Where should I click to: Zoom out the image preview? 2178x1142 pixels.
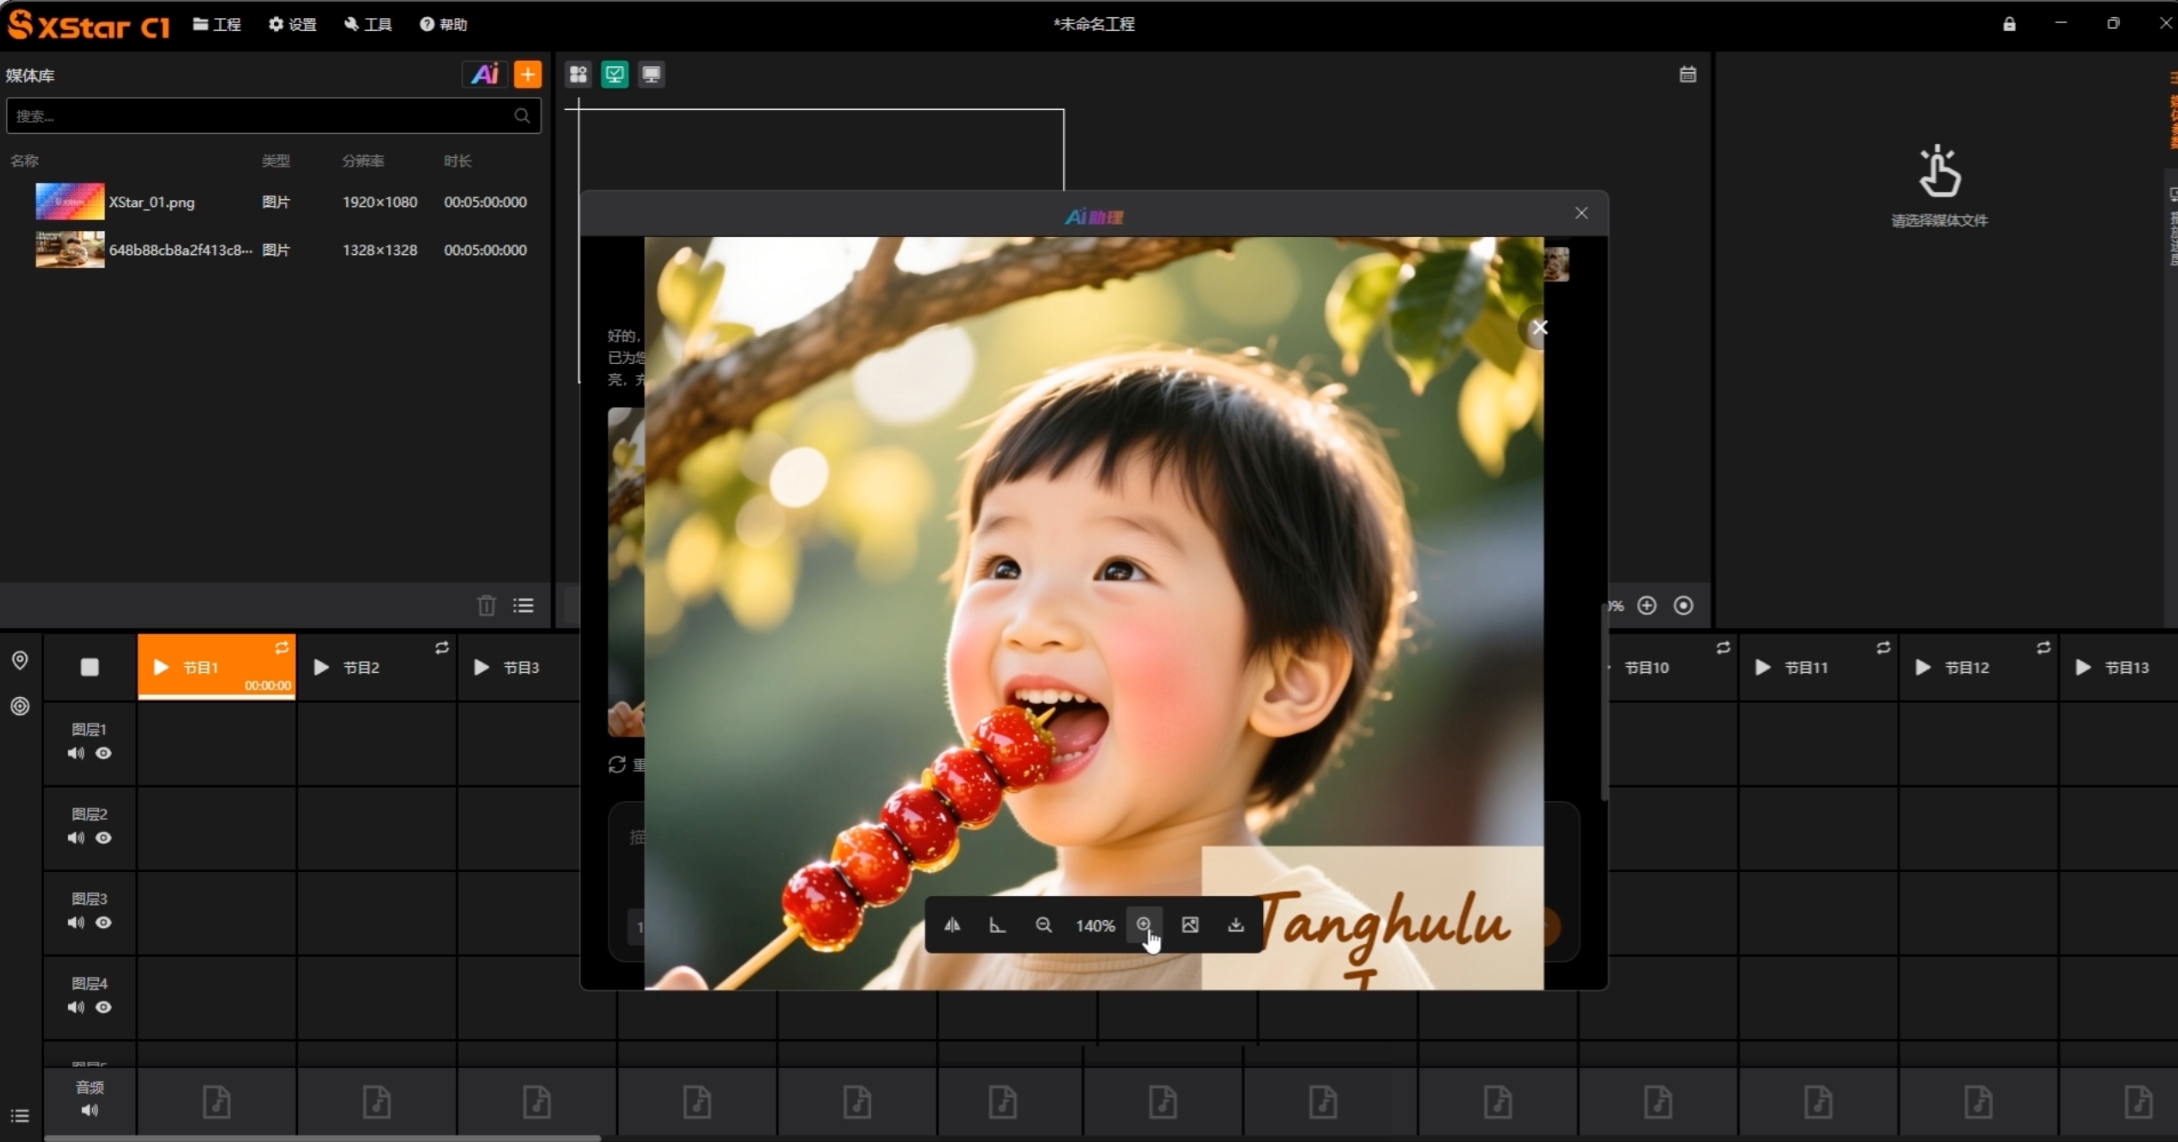coord(1043,925)
